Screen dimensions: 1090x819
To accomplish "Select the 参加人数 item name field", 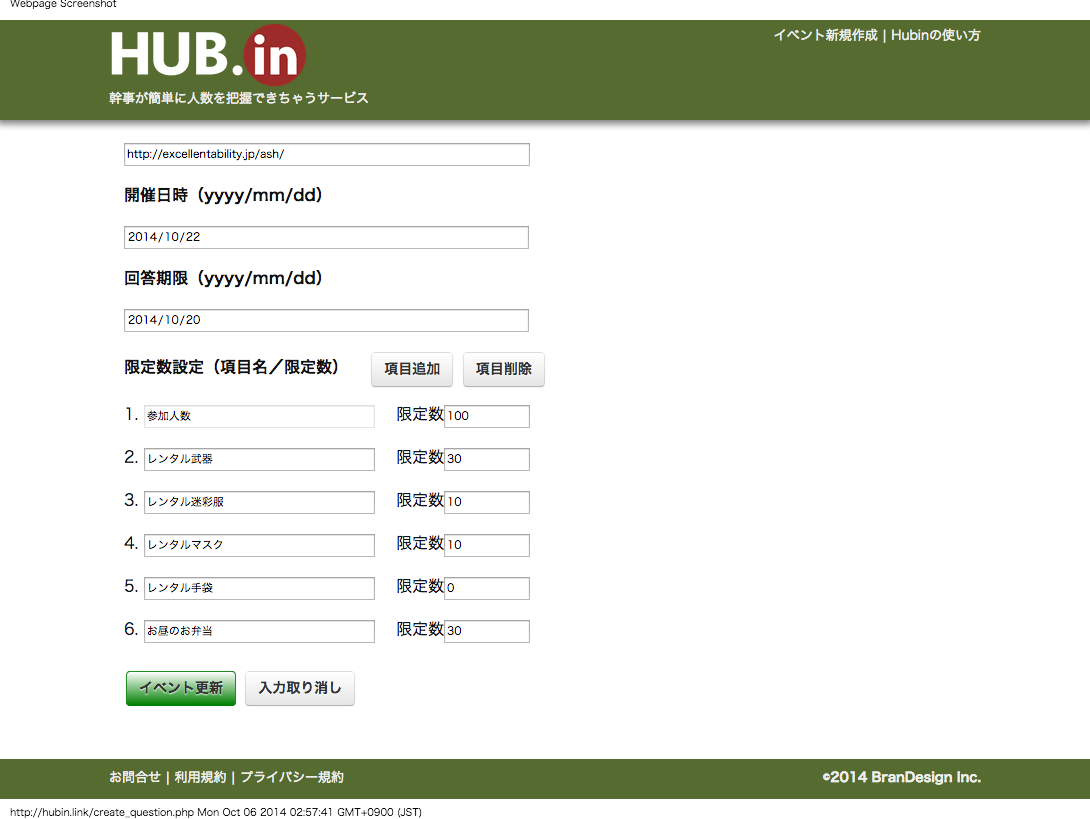I will (x=259, y=416).
